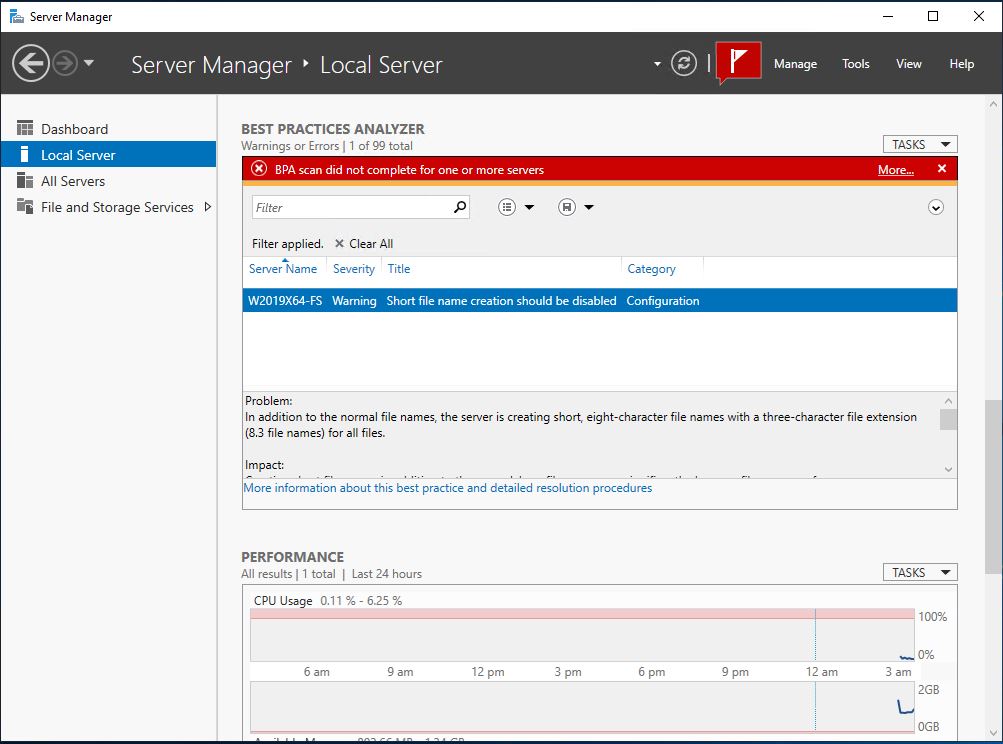Open Performance TASKS dropdown
The image size is (1003, 744).
click(920, 573)
